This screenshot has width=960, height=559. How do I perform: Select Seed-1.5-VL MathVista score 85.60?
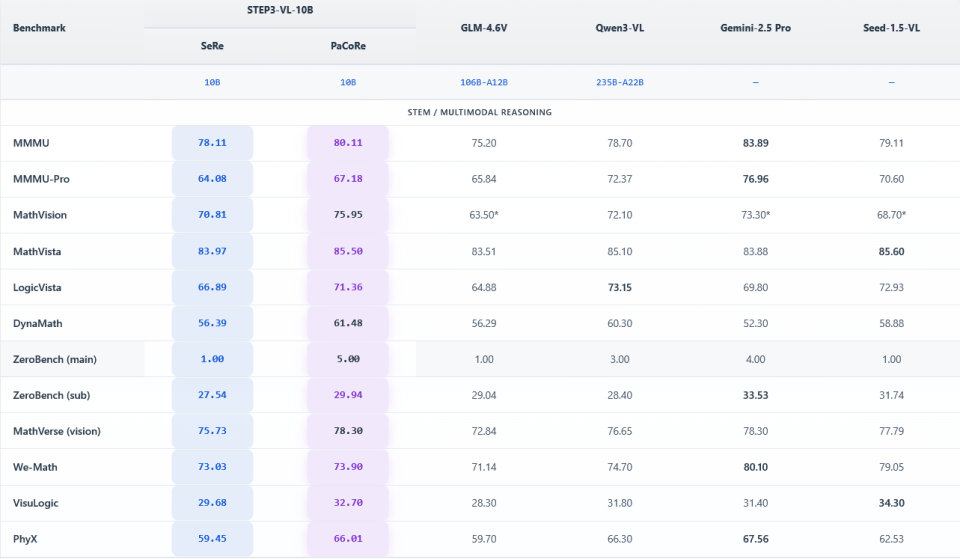click(891, 252)
